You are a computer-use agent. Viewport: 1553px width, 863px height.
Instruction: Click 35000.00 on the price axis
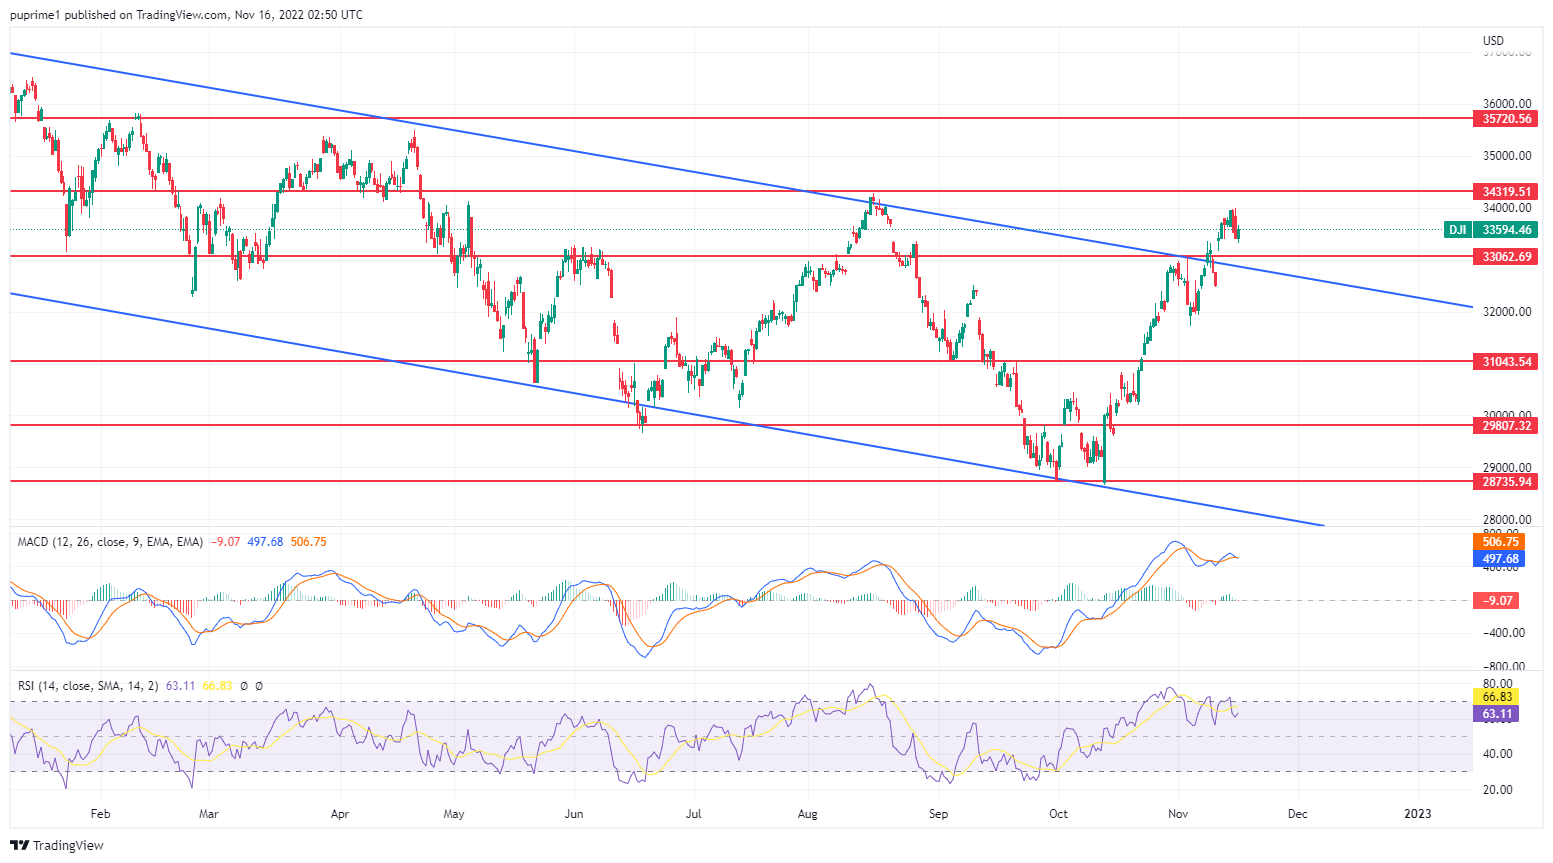[1507, 156]
